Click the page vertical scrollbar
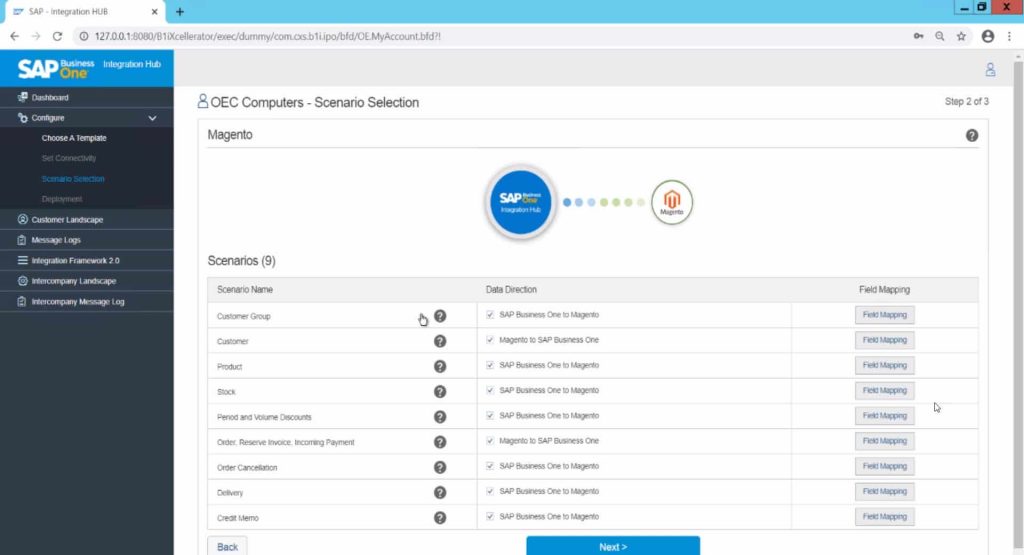This screenshot has height=555, width=1024. [1018, 304]
